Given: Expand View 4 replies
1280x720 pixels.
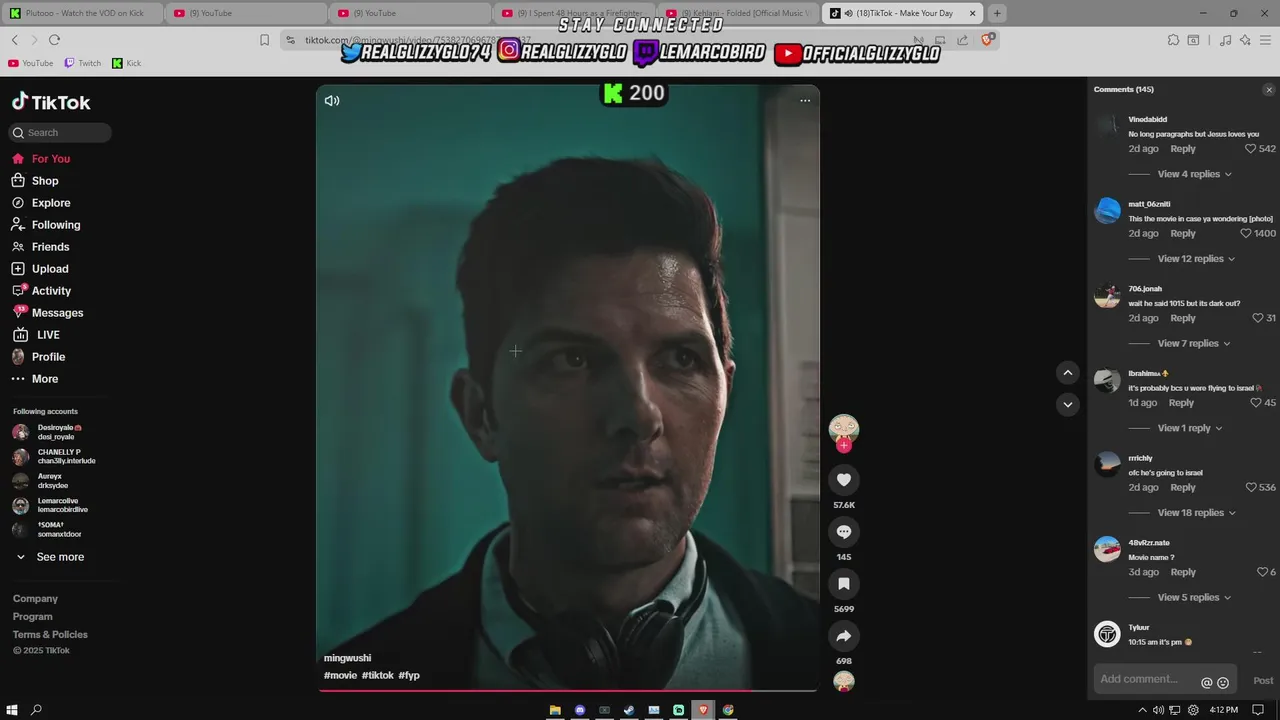Looking at the screenshot, I should [1194, 174].
